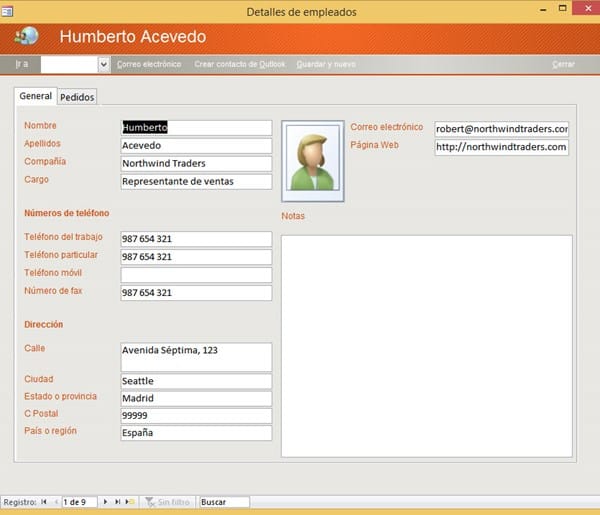Advance to the next record

click(106, 501)
